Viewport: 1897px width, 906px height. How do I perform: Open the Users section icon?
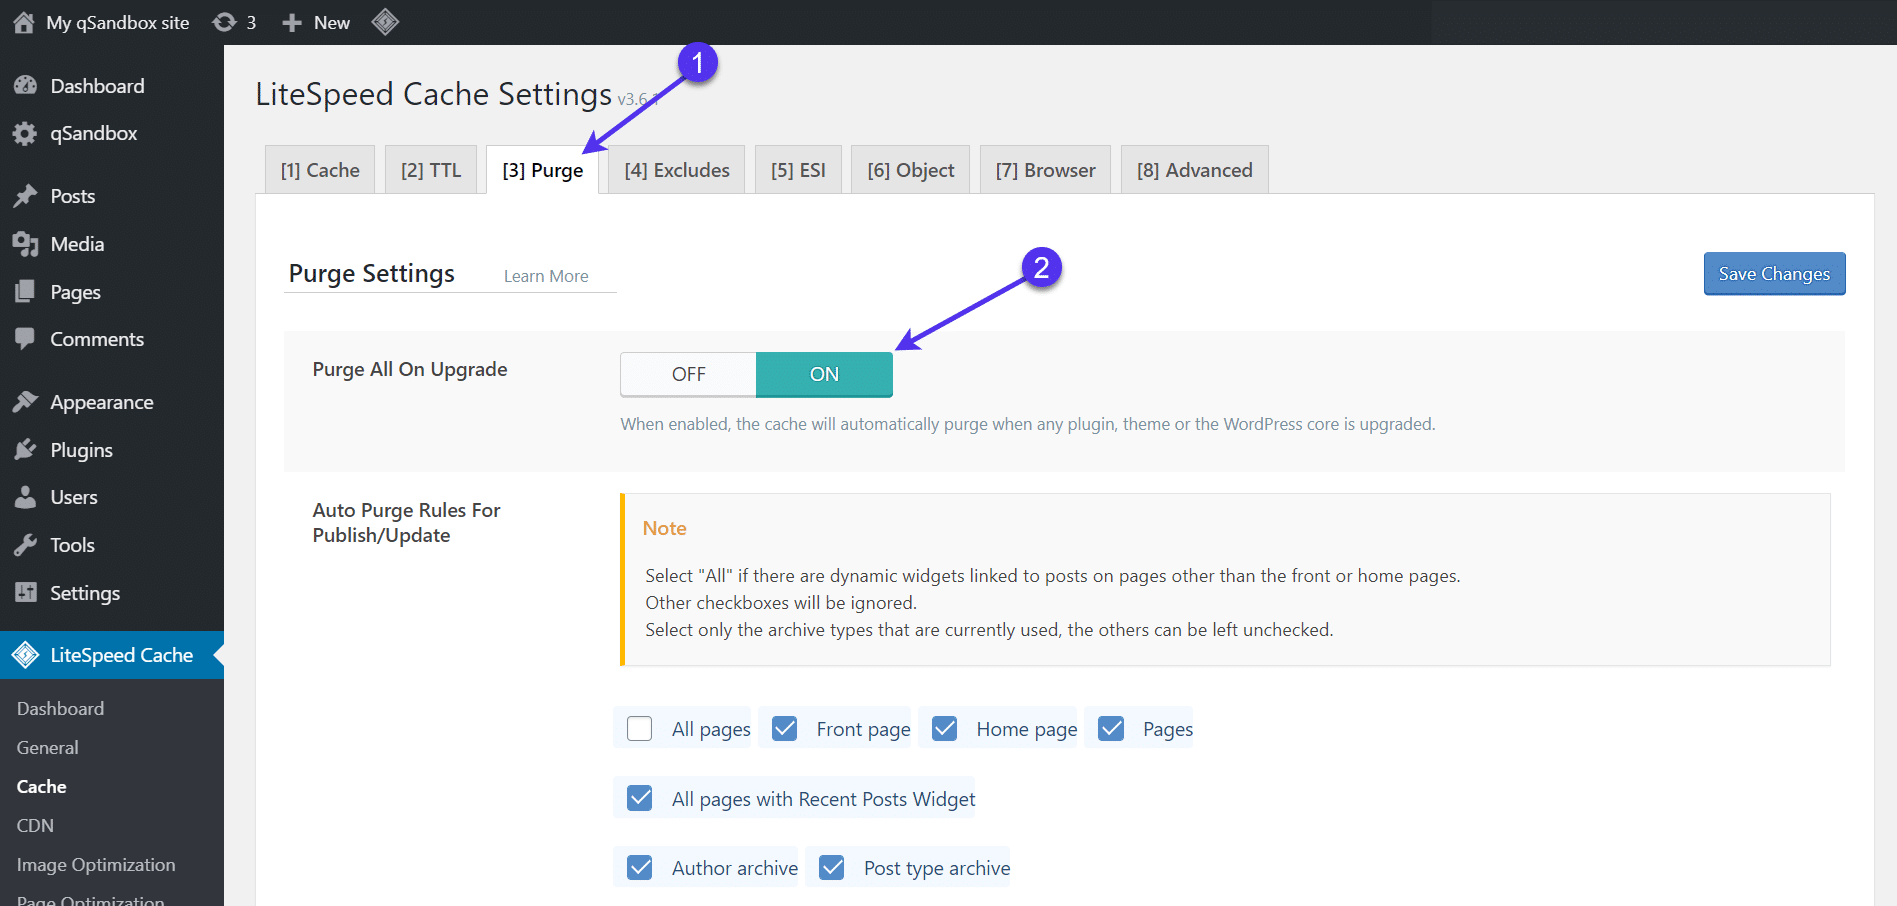[x=27, y=497]
